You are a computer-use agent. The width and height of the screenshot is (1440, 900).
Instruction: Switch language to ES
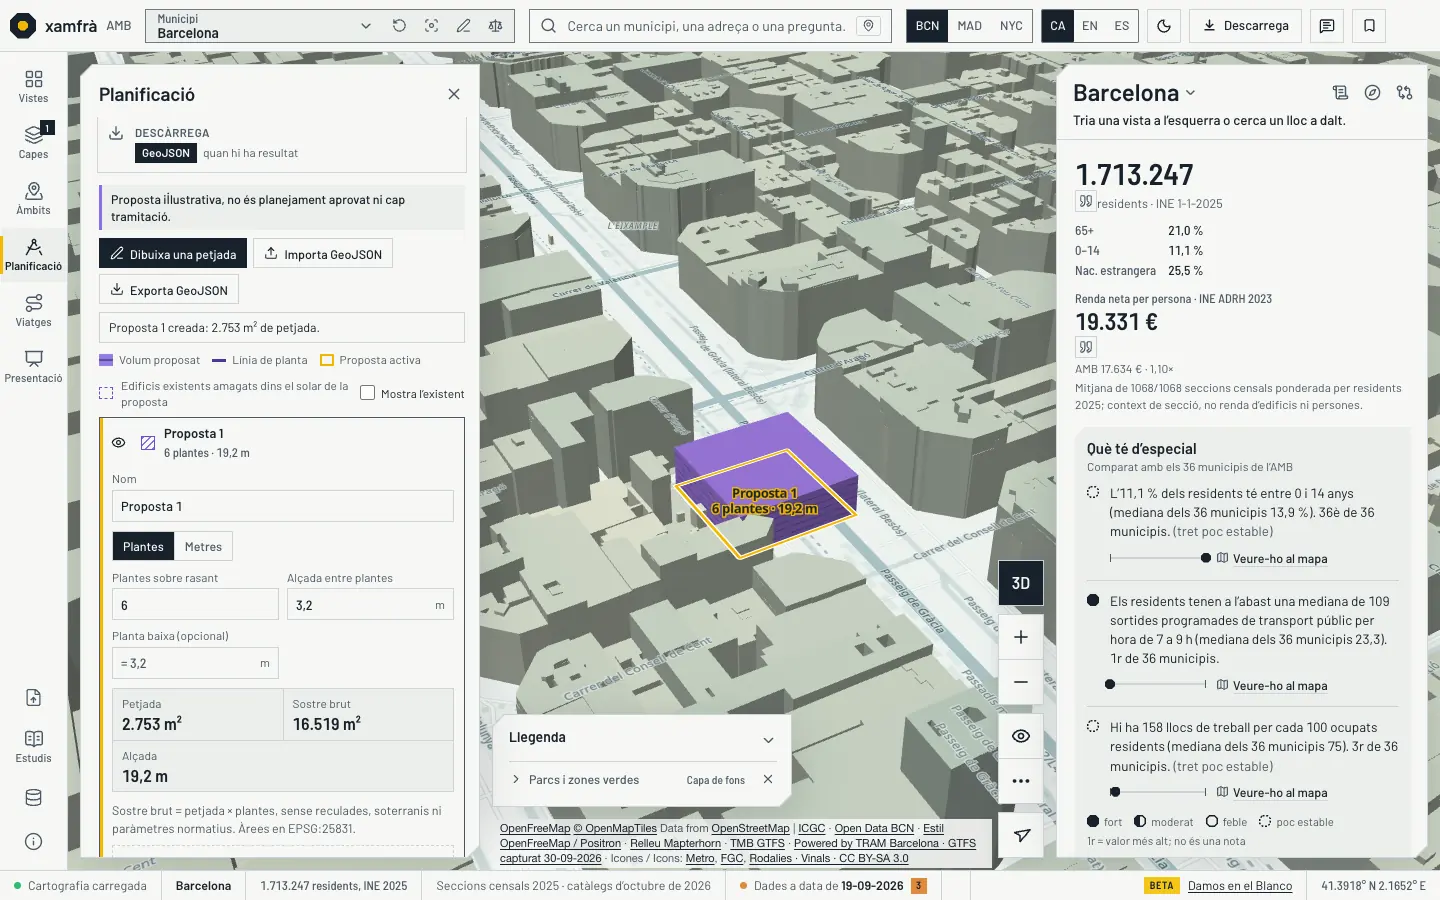click(1122, 26)
